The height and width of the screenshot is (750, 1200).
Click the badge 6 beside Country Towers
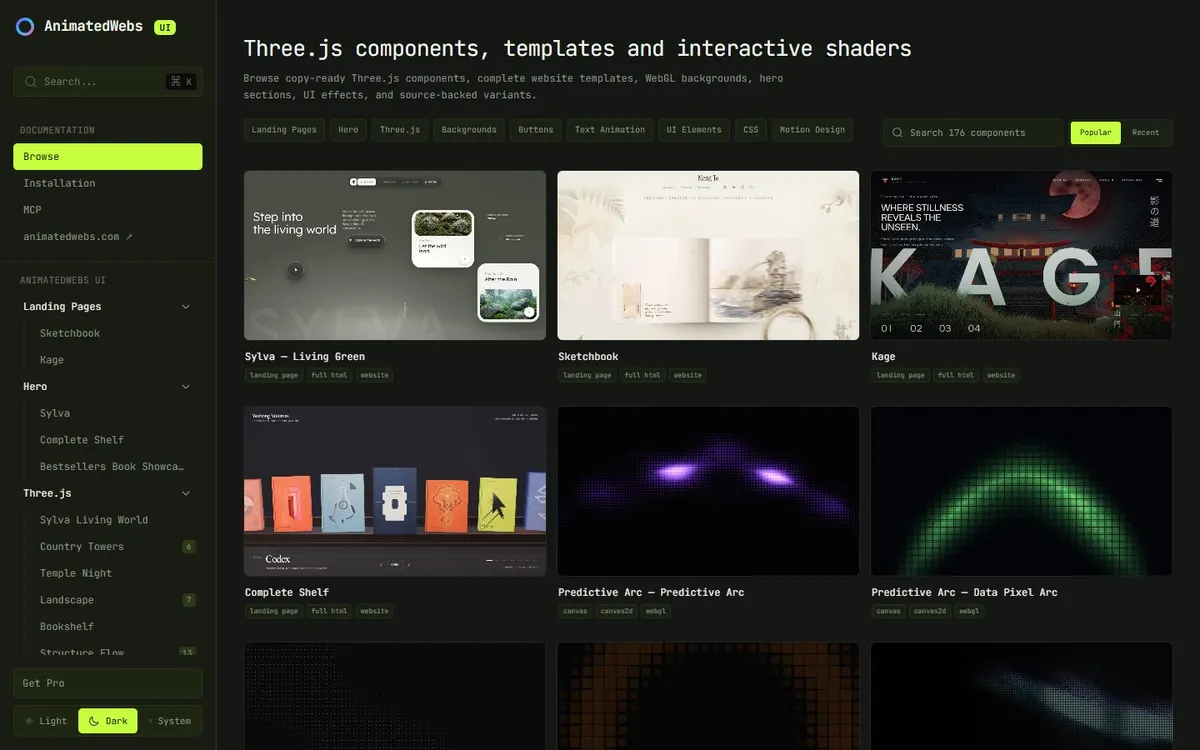coord(189,547)
